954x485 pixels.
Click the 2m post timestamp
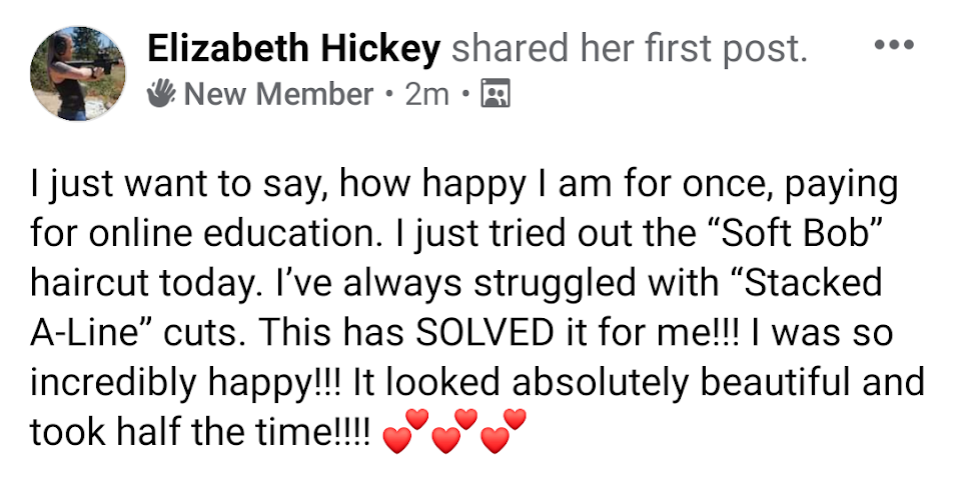(426, 95)
